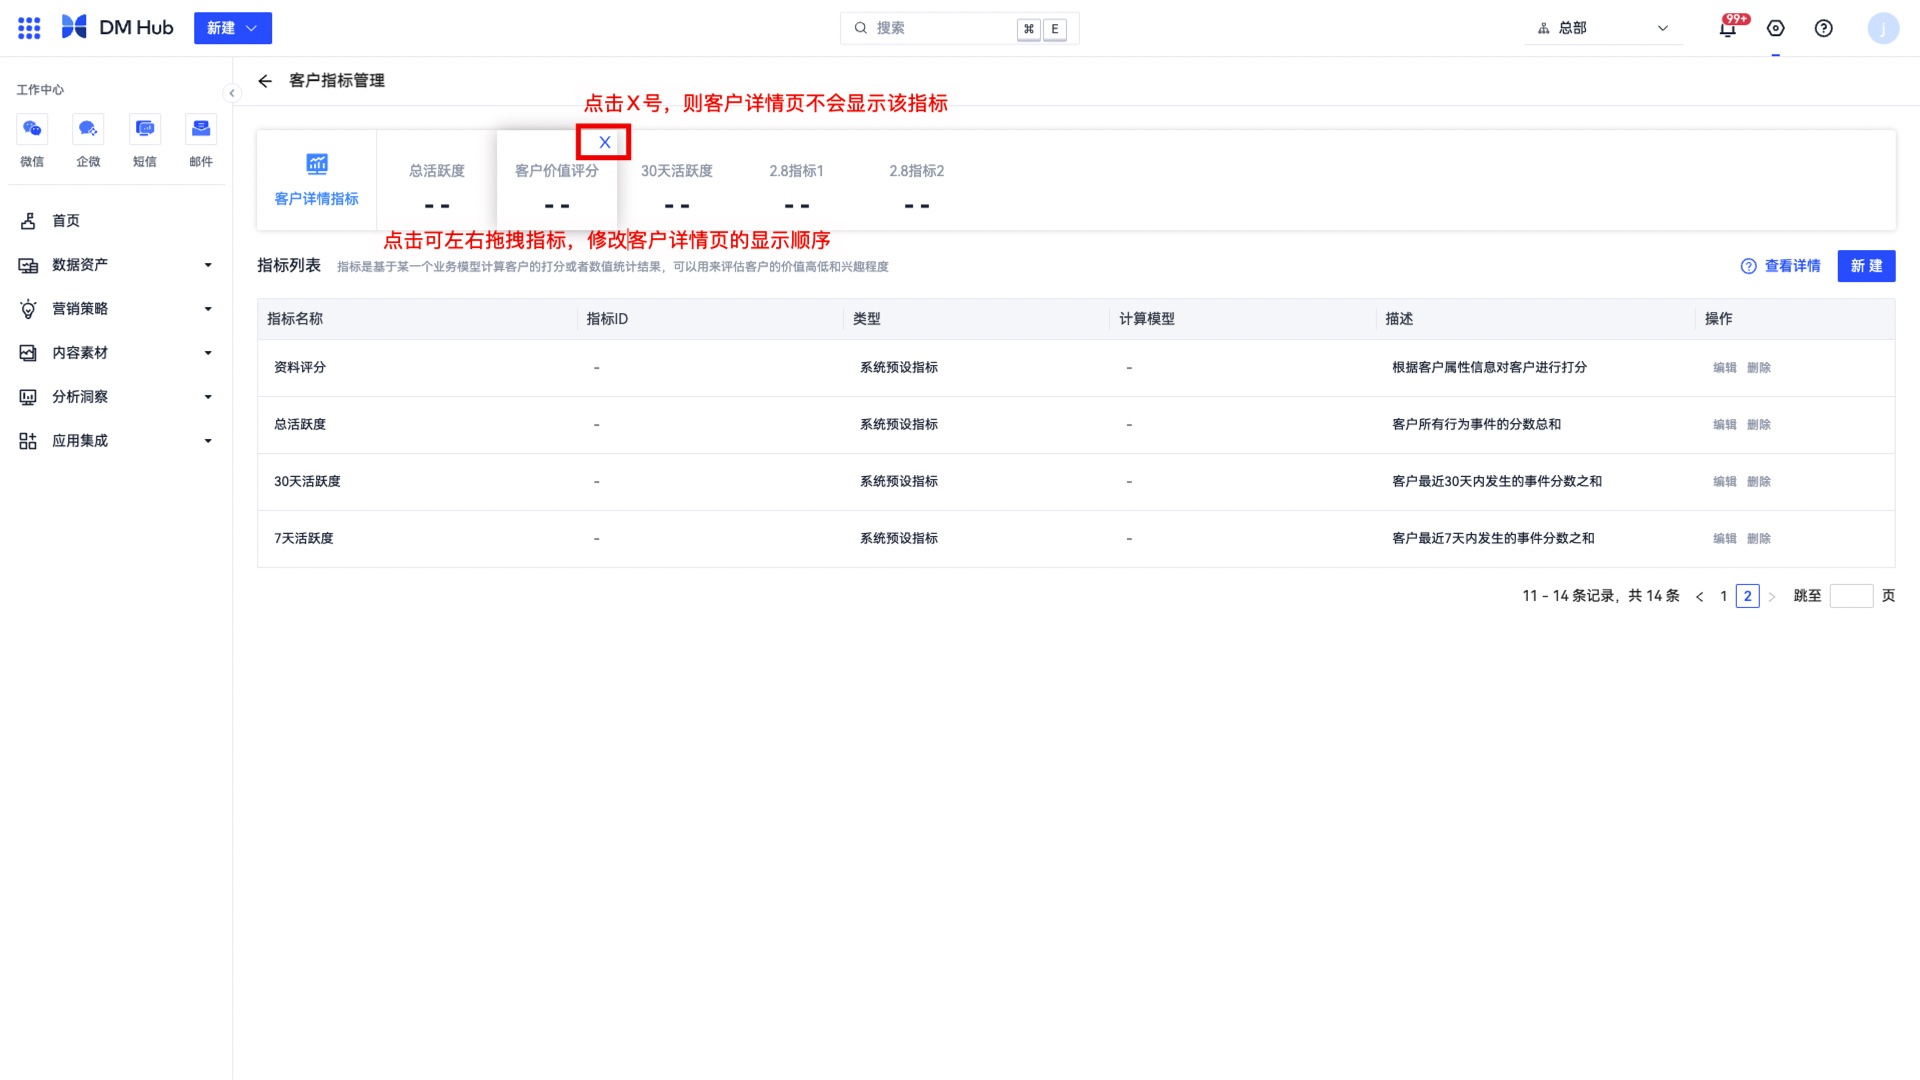The height and width of the screenshot is (1080, 1920).
Task: Remove 客户价值评分 card with the X
Action: tap(605, 142)
